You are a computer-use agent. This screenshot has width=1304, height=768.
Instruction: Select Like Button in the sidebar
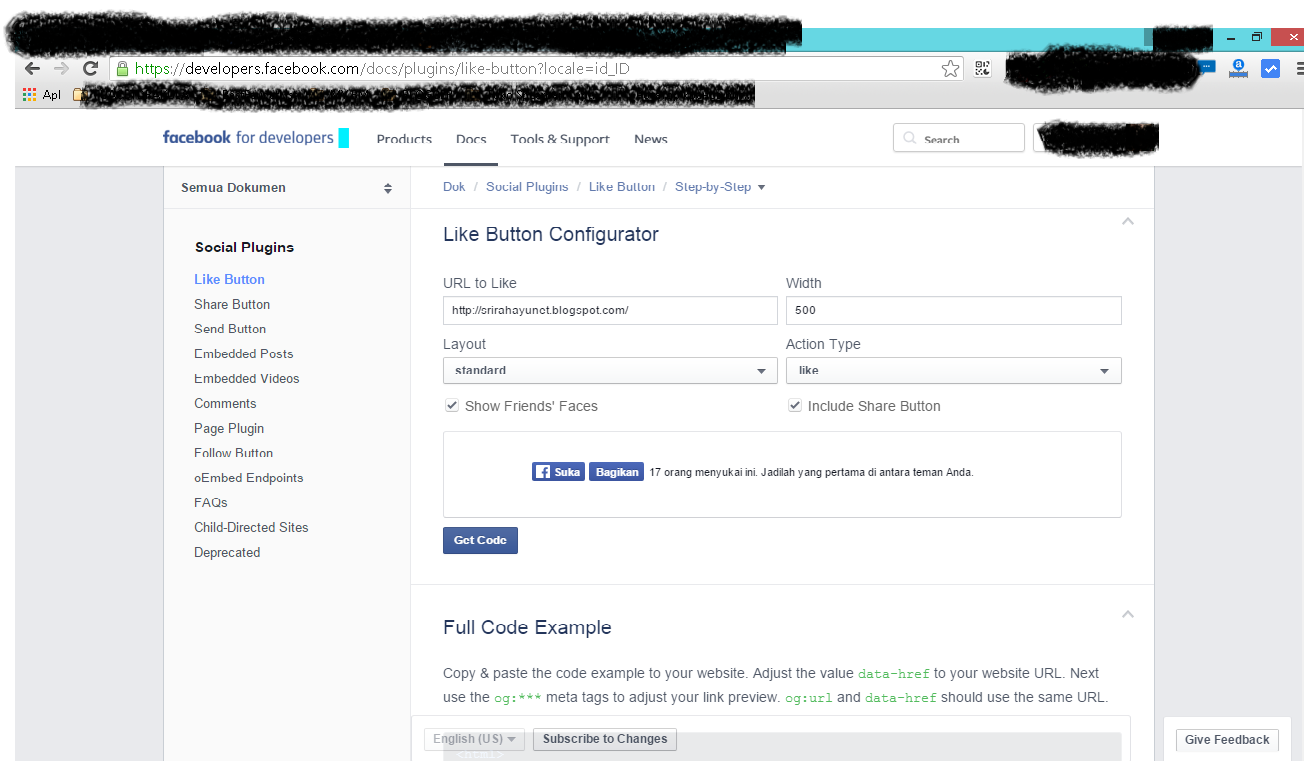coord(230,280)
